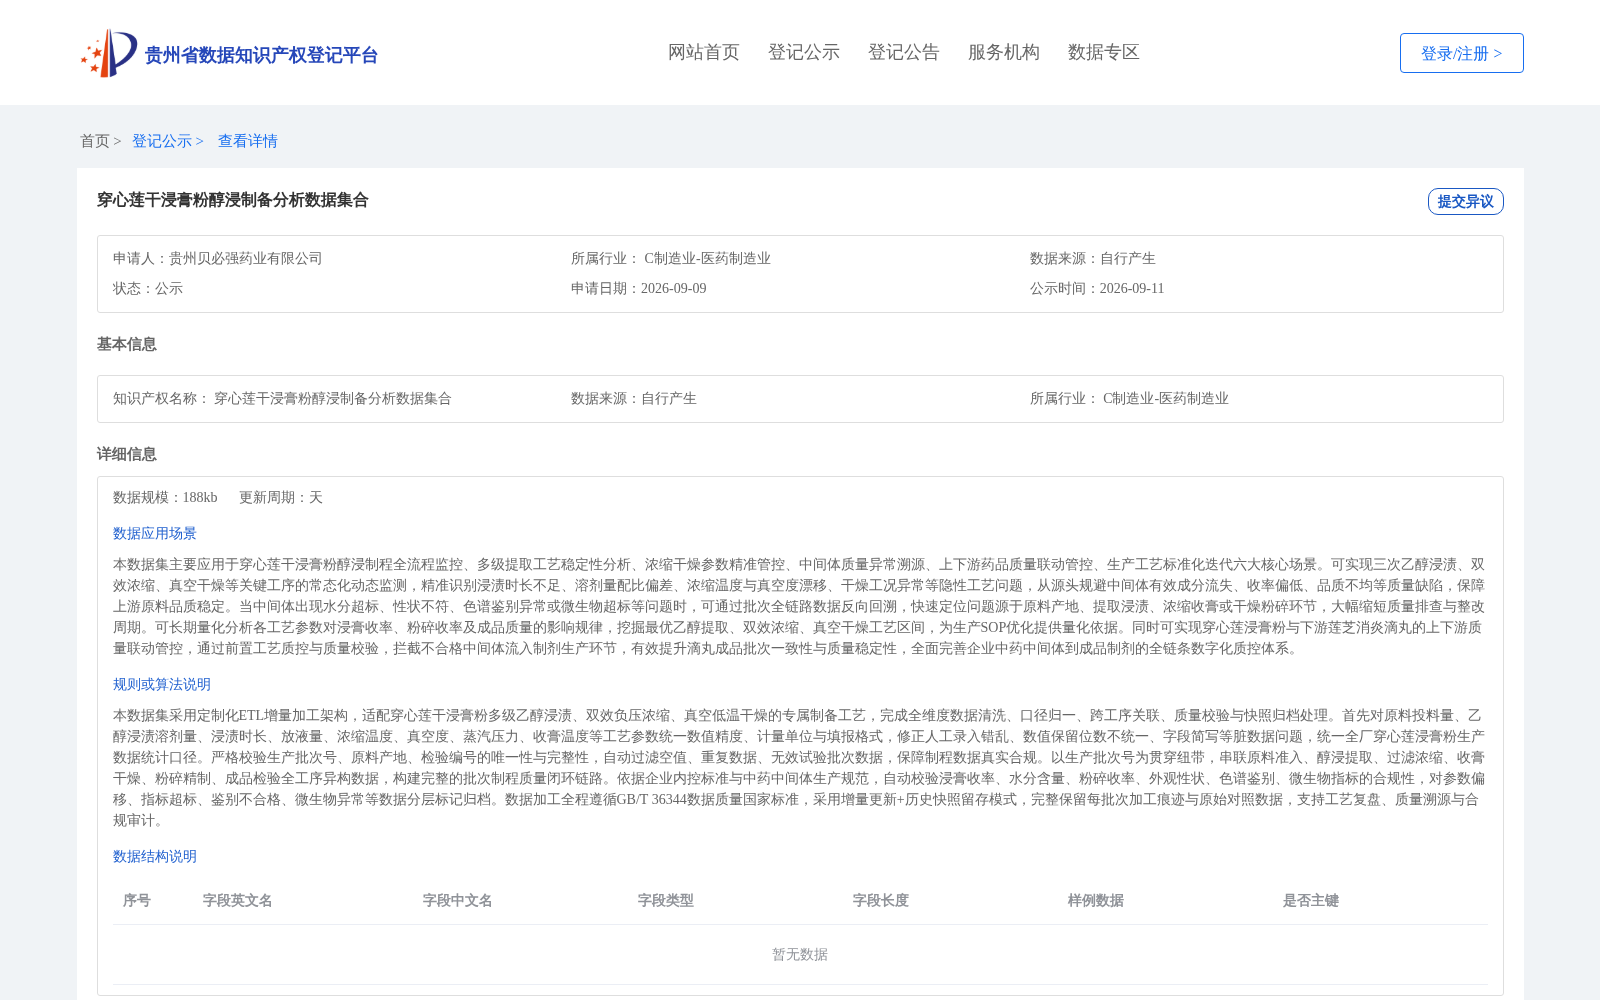Click 首页 breadcrumb link

tap(95, 141)
